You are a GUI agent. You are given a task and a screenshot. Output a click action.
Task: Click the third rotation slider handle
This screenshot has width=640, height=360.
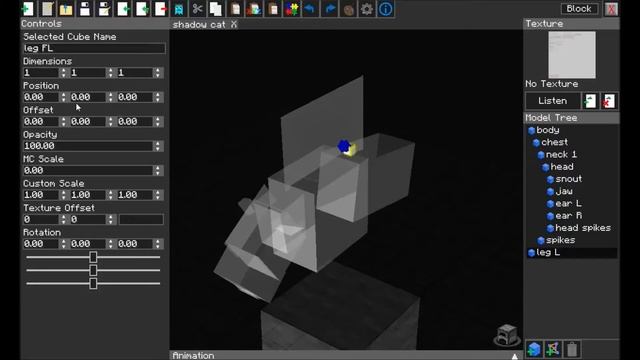click(x=93, y=283)
